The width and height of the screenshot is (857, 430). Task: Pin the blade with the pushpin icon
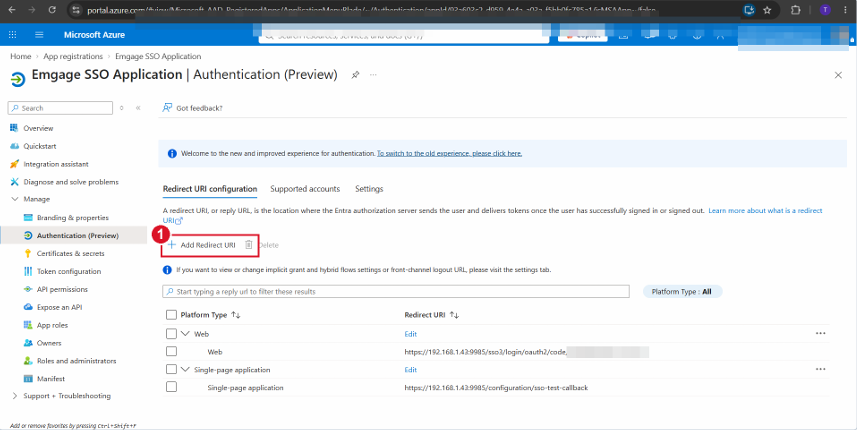pyautogui.click(x=355, y=75)
